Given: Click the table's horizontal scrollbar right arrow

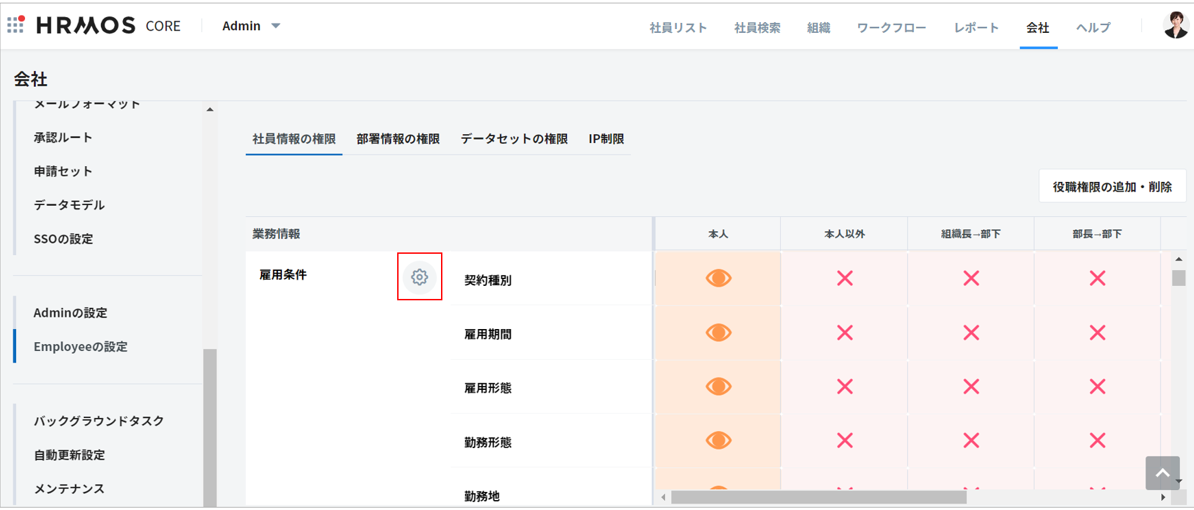Looking at the screenshot, I should coord(1163,497).
